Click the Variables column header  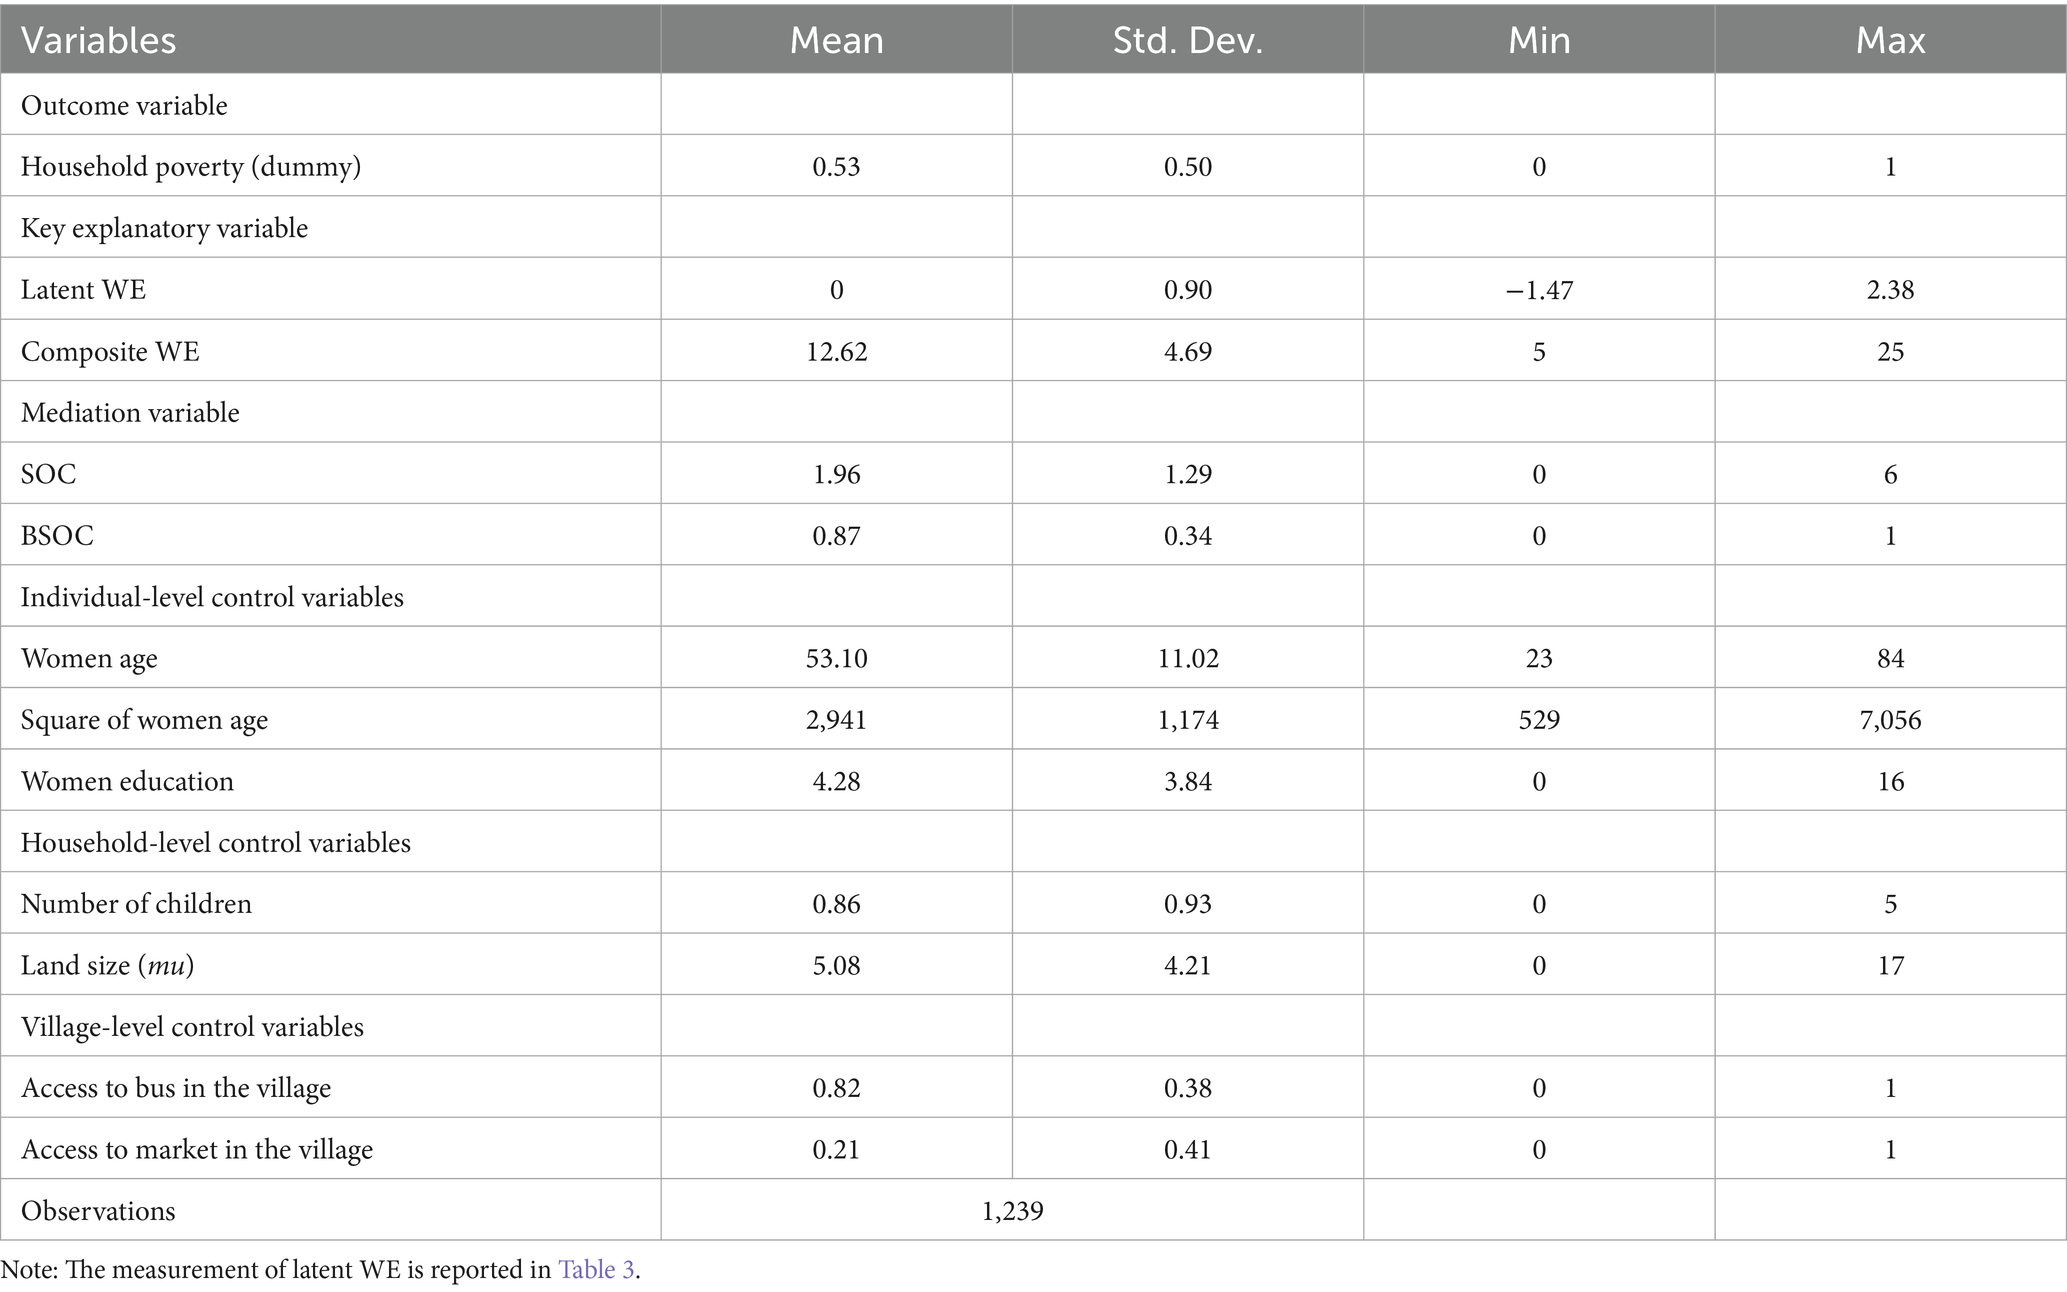pyautogui.click(x=98, y=40)
